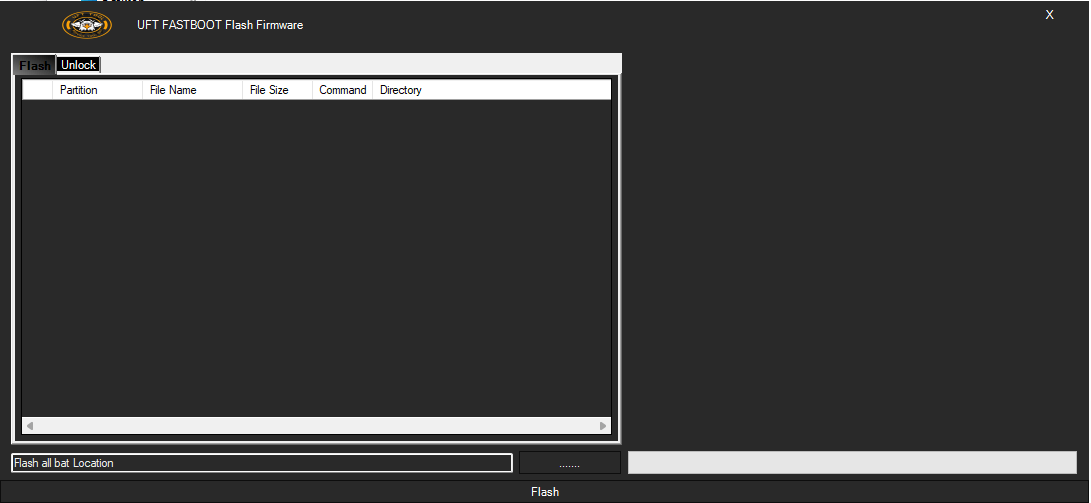Click the UFT logo icon
The image size is (1091, 503).
pos(87,26)
